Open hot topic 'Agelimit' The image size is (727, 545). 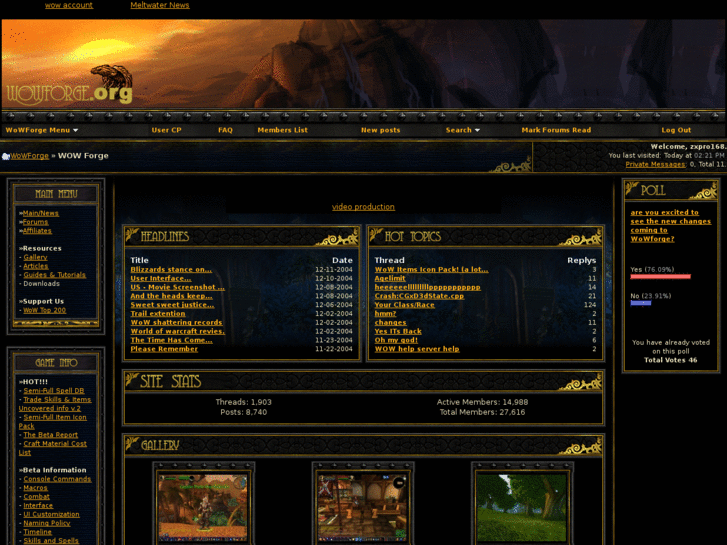tap(390, 278)
